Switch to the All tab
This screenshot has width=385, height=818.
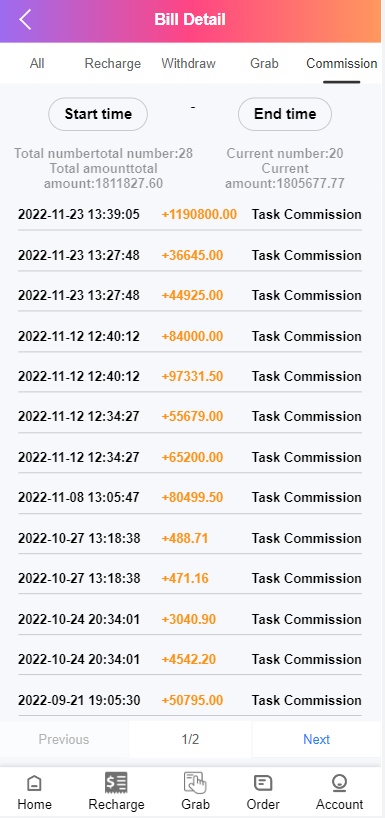tap(37, 64)
